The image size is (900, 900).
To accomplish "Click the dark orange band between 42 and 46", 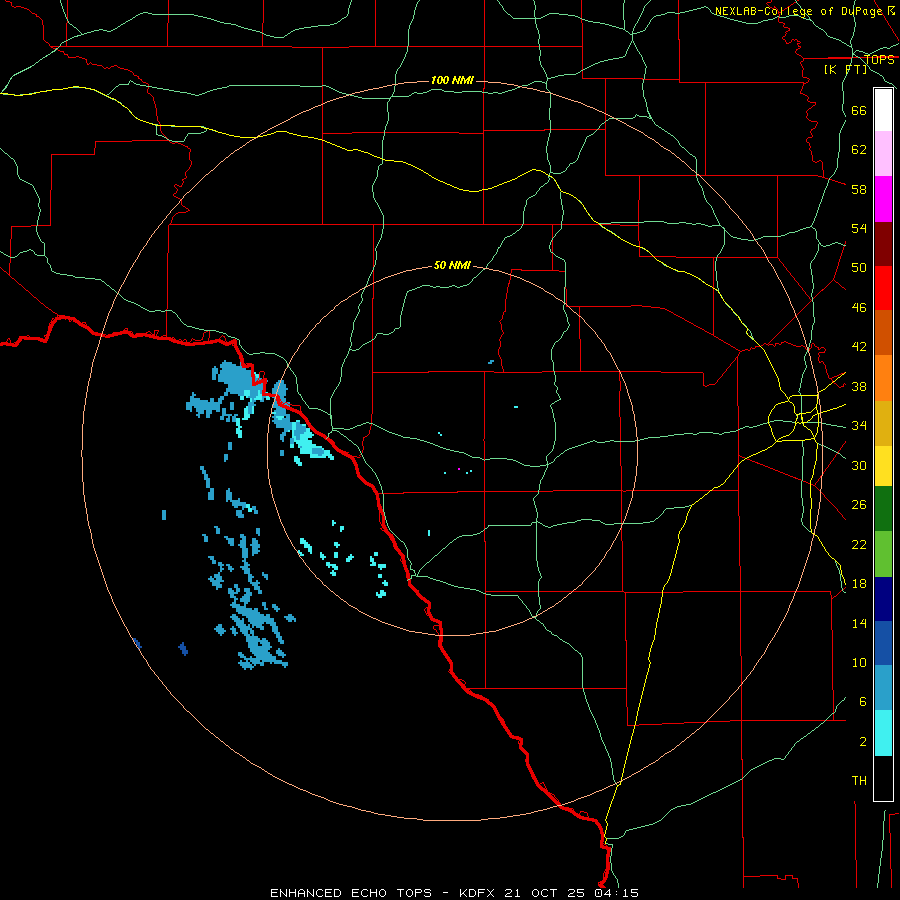I will 883,333.
